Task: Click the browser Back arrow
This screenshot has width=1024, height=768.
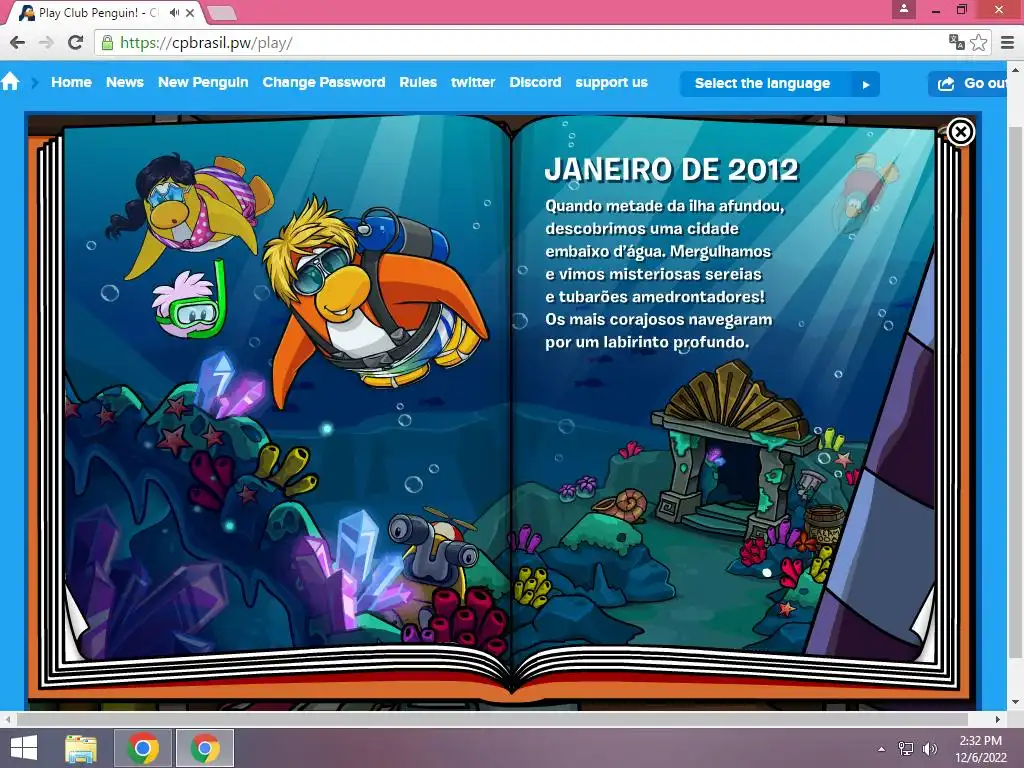Action: click(18, 43)
